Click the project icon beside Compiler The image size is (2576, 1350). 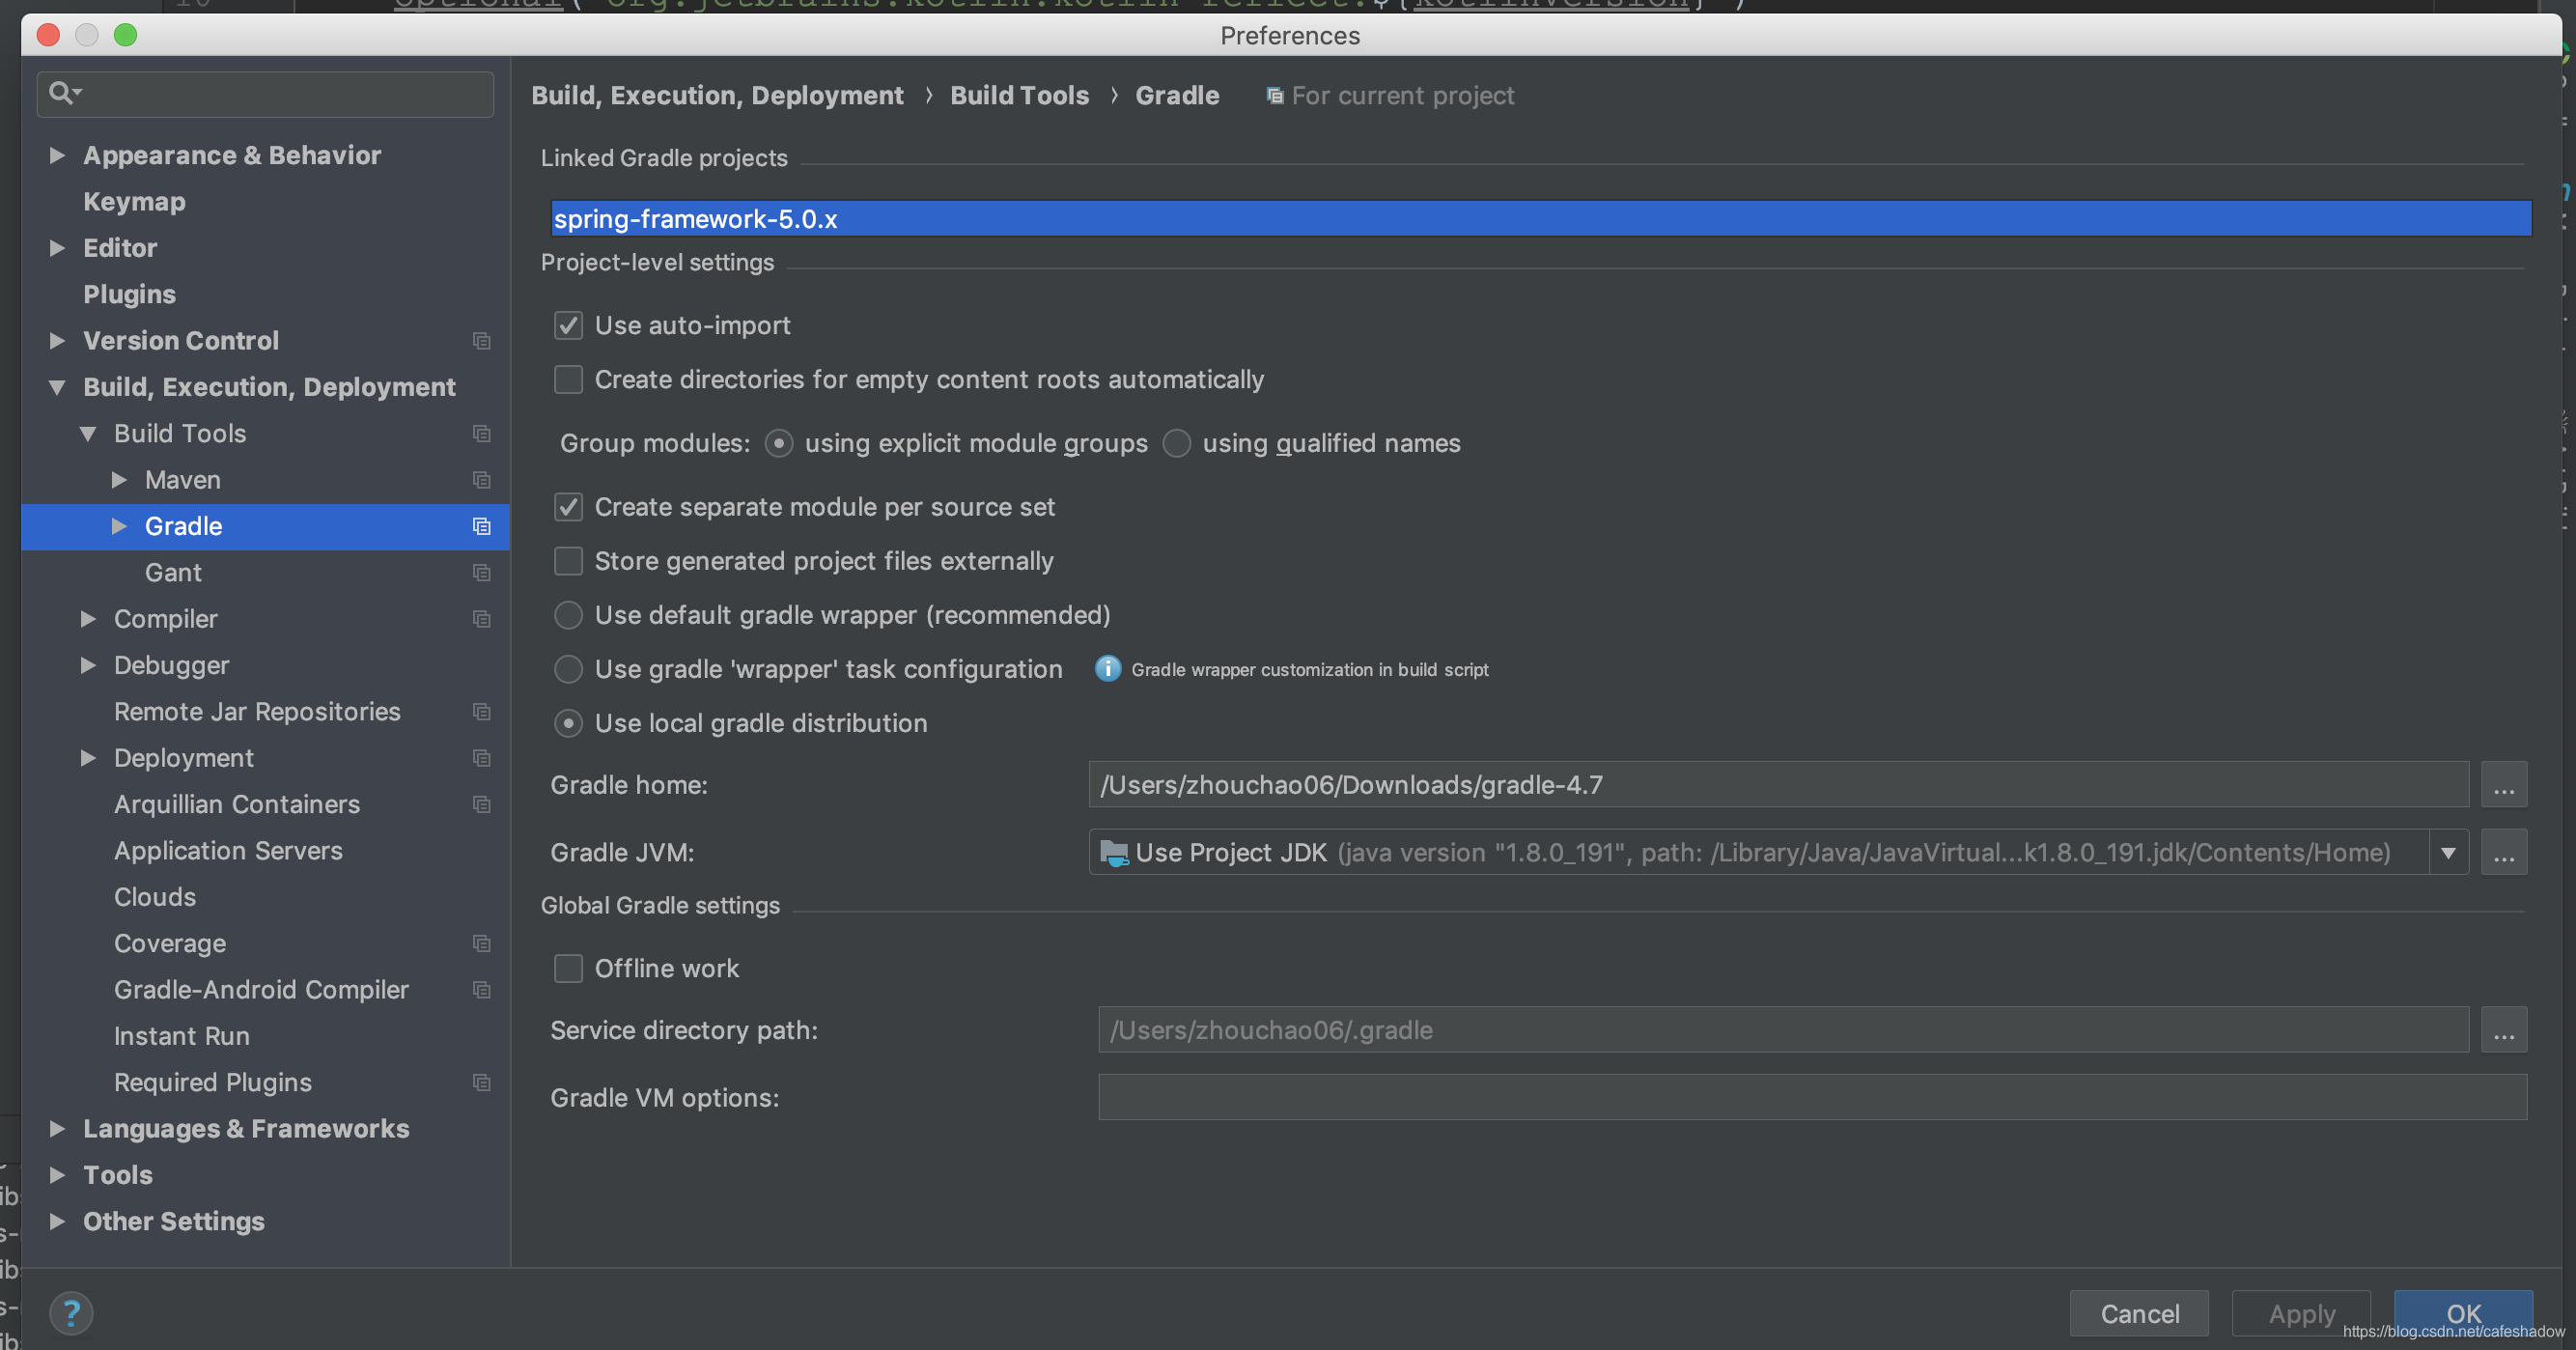click(481, 619)
